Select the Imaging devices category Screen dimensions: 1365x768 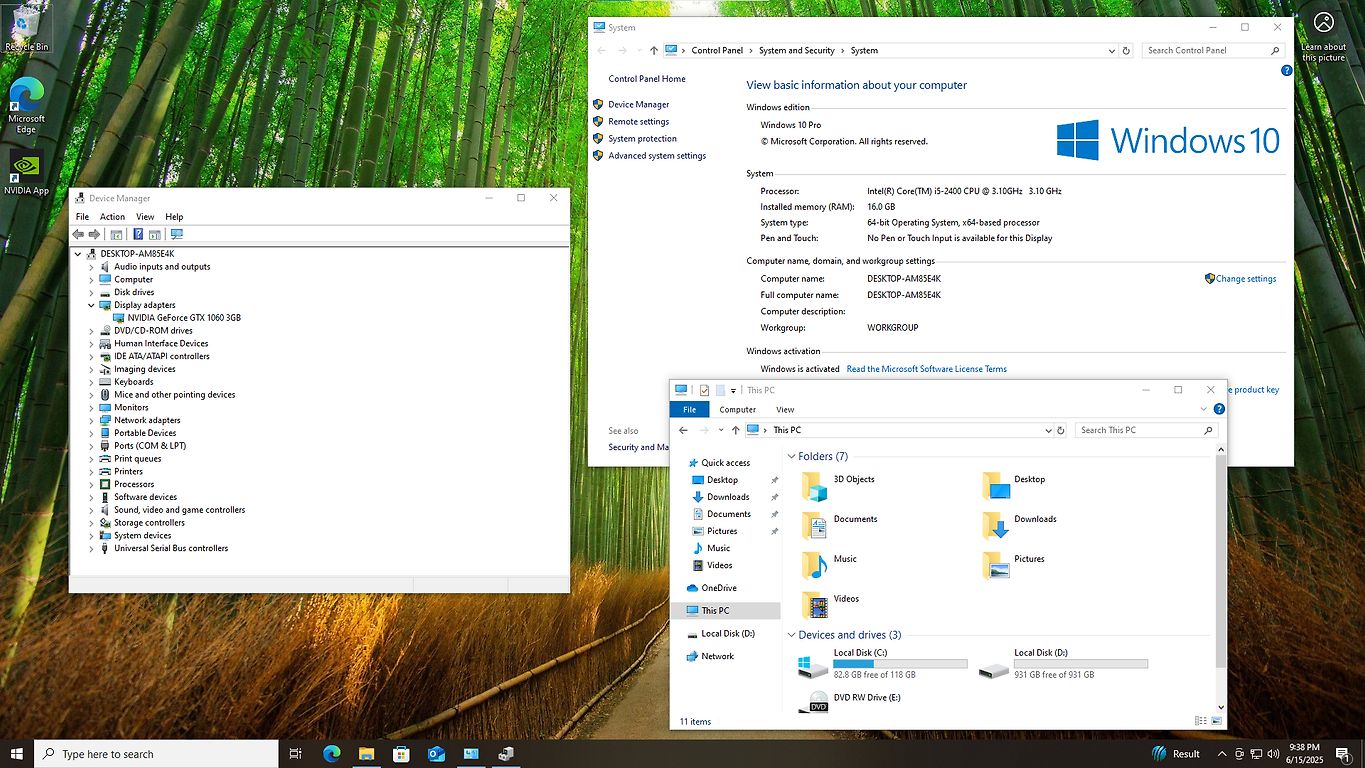(x=145, y=369)
